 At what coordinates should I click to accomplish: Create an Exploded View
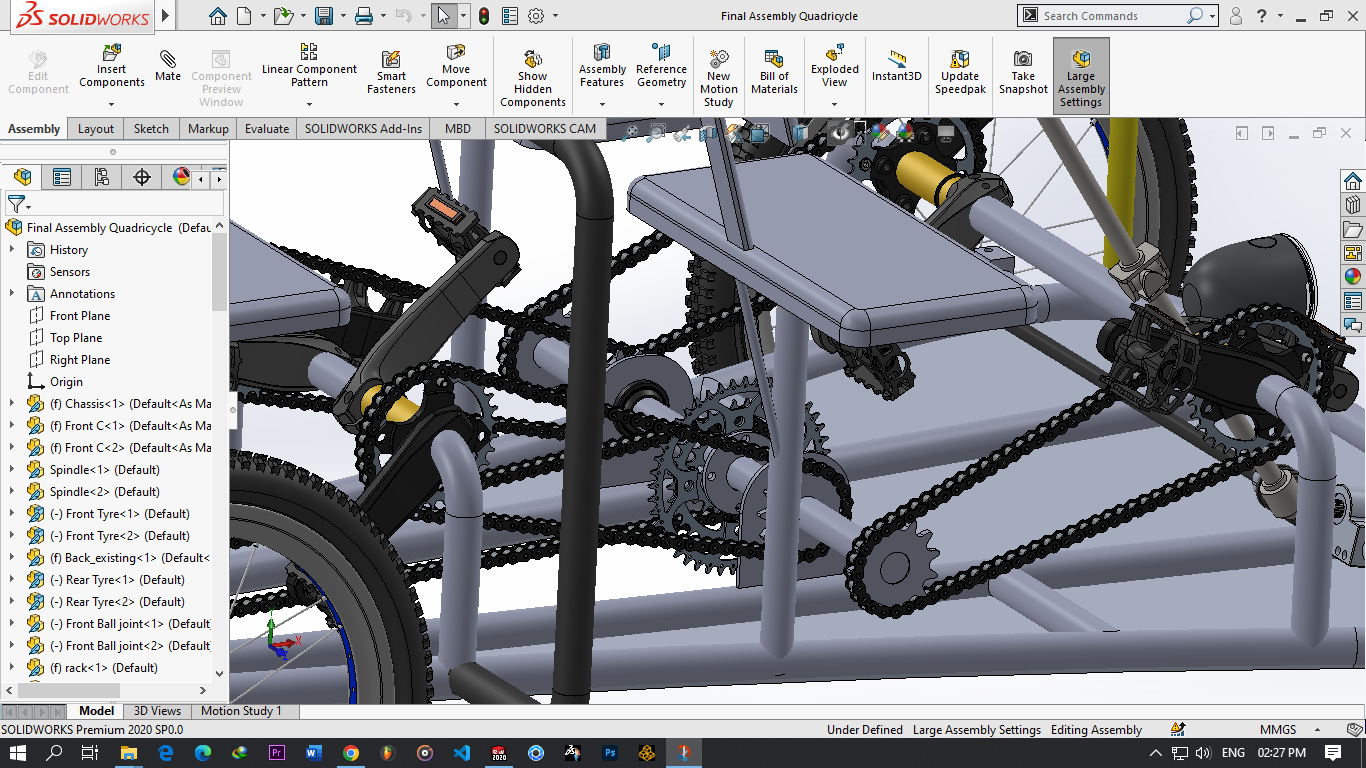point(835,66)
